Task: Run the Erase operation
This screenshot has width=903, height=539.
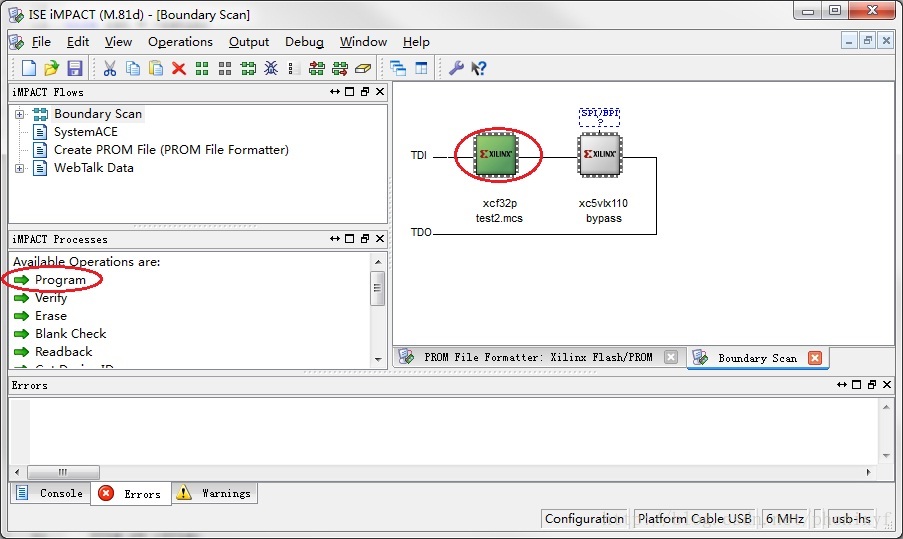Action: pyautogui.click(x=51, y=316)
